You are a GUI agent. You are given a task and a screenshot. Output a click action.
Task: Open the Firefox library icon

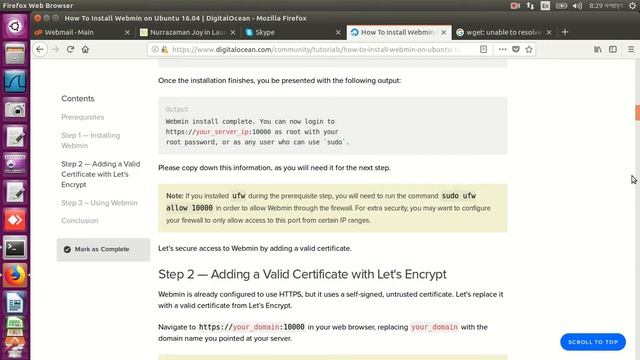598,49
